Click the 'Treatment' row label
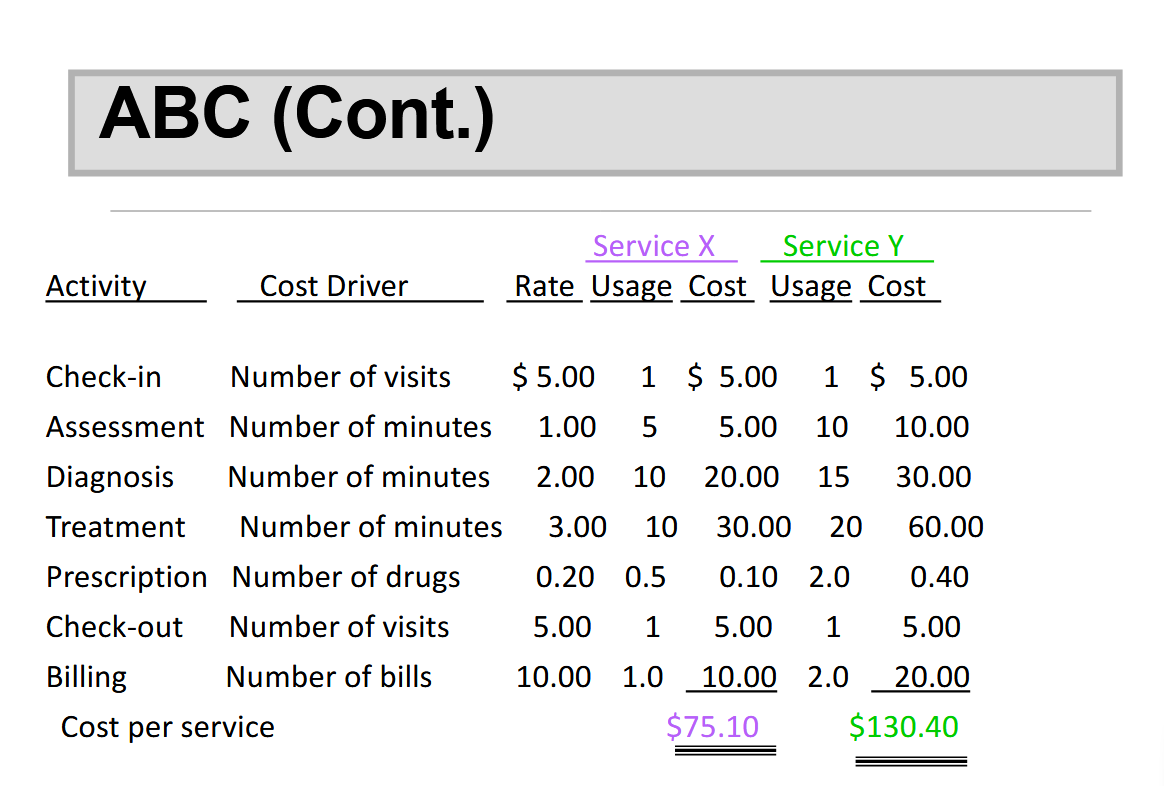Viewport: 1164px width, 786px height. click(116, 527)
